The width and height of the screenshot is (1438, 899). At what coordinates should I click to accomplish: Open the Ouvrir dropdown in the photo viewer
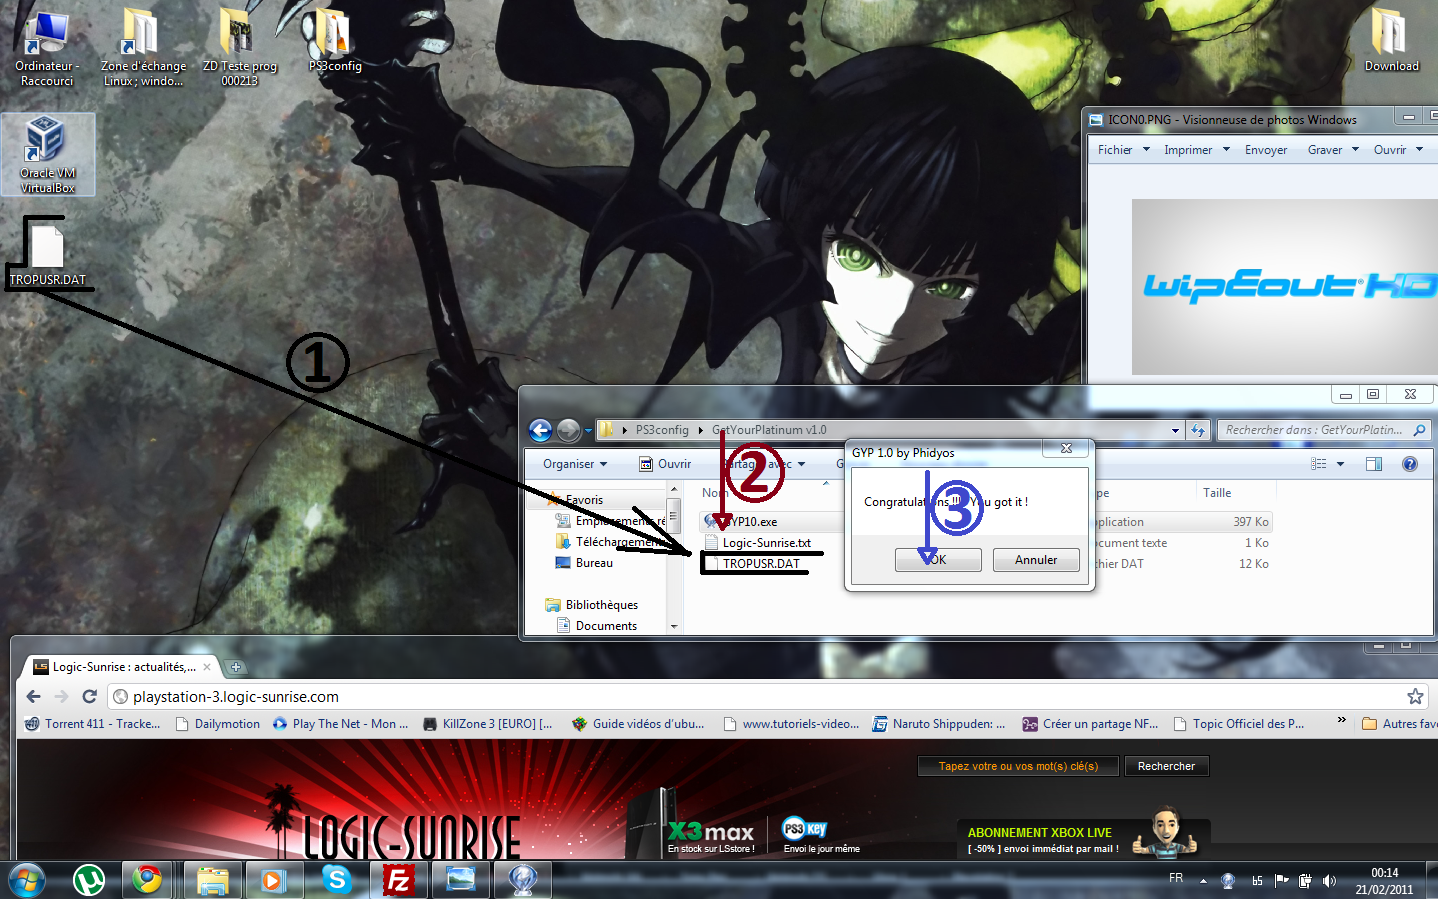pos(1398,150)
